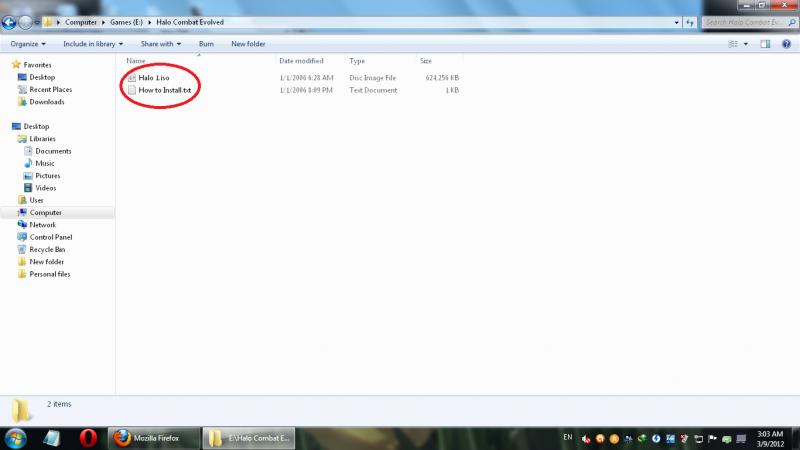Open Personal files in navigation pane
The width and height of the screenshot is (800, 450).
(49, 274)
